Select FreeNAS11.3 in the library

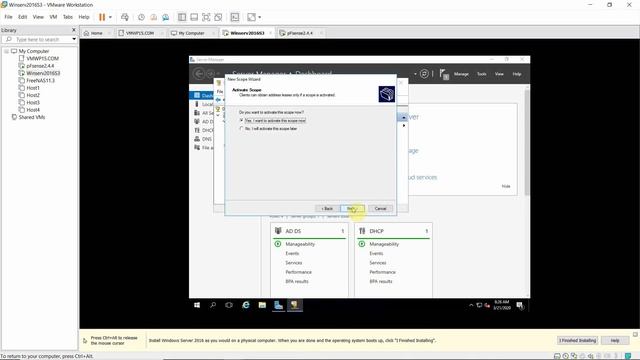click(40, 80)
